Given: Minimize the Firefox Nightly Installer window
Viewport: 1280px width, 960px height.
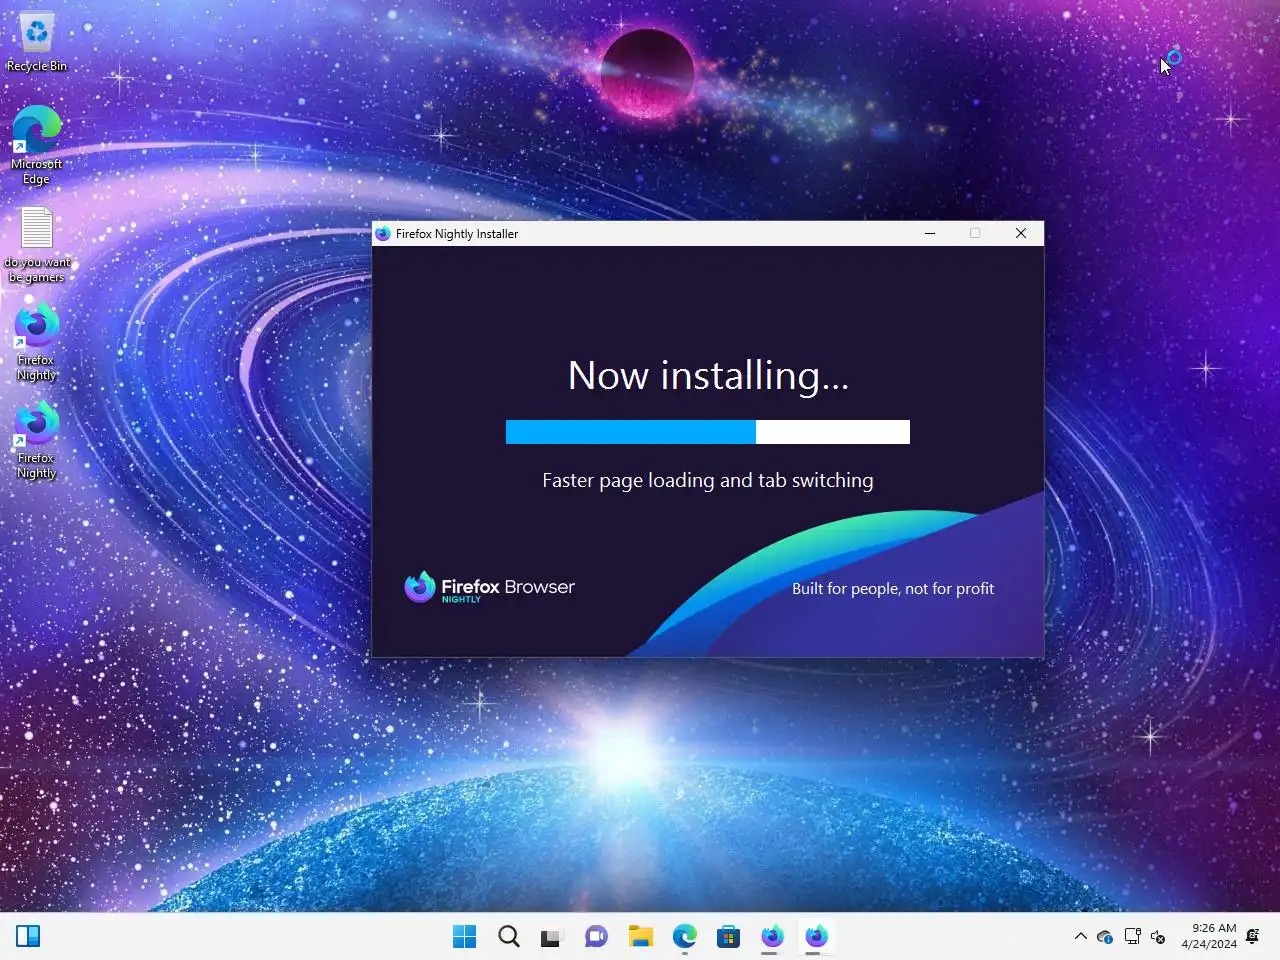Looking at the screenshot, I should [930, 234].
